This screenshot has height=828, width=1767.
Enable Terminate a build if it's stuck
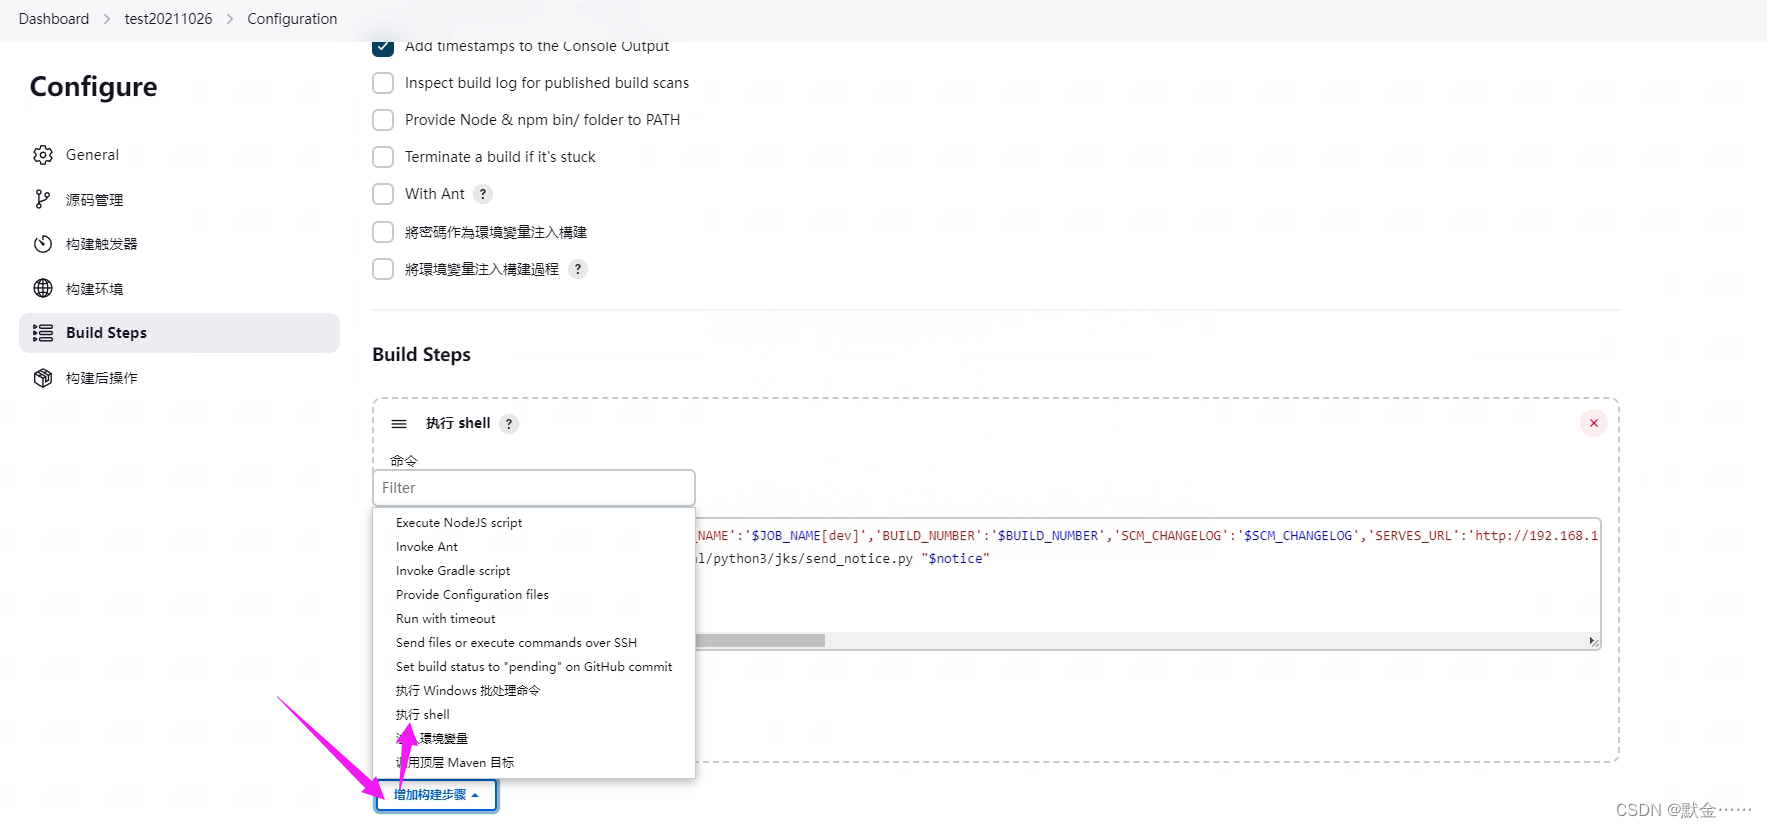click(x=383, y=157)
